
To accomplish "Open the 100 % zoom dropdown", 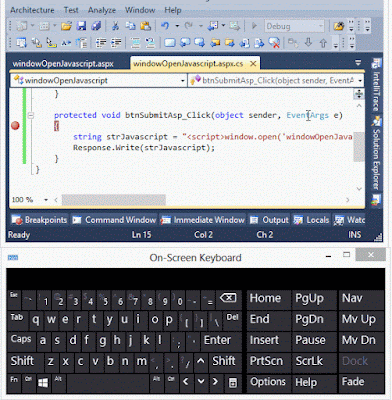I will point(46,200).
